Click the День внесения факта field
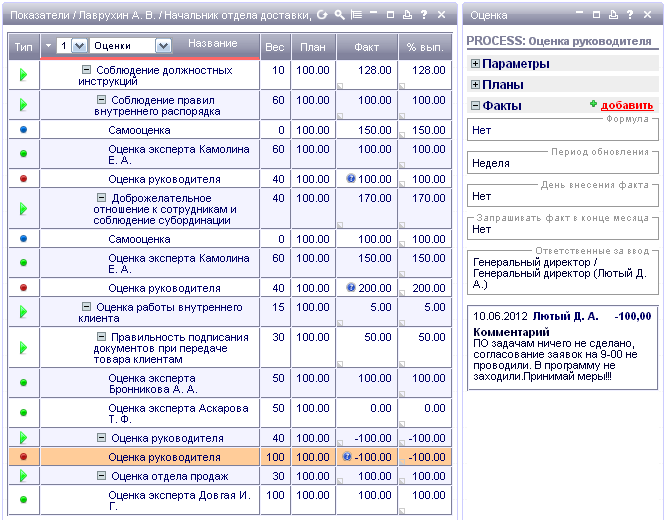This screenshot has height=520, width=666. coord(563,196)
